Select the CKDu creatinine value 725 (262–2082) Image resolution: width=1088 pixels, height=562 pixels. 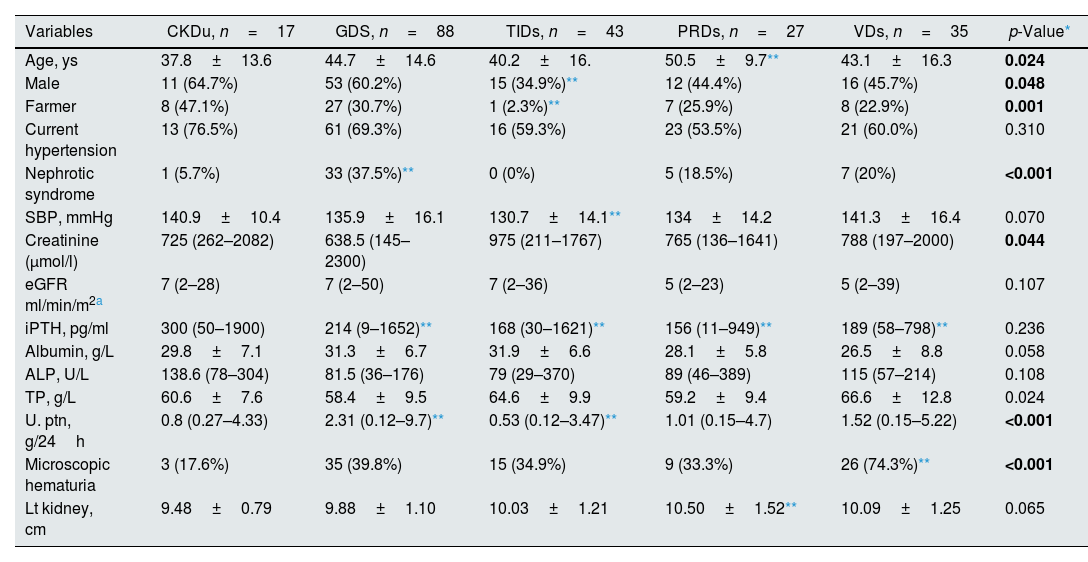[219, 240]
